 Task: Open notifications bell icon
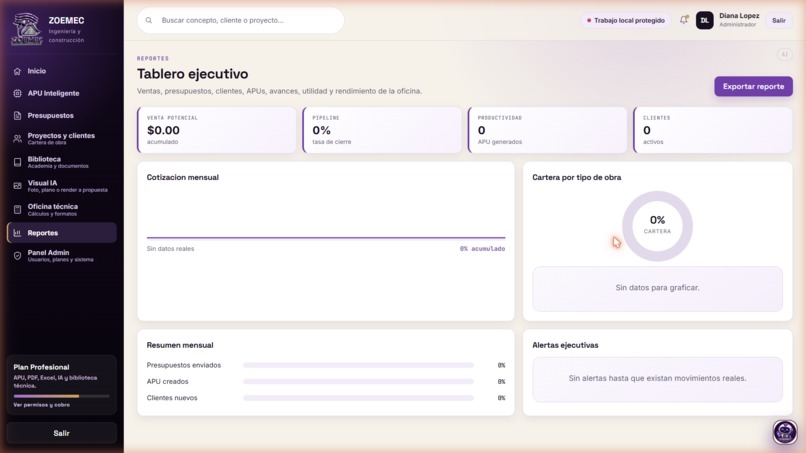pyautogui.click(x=684, y=20)
